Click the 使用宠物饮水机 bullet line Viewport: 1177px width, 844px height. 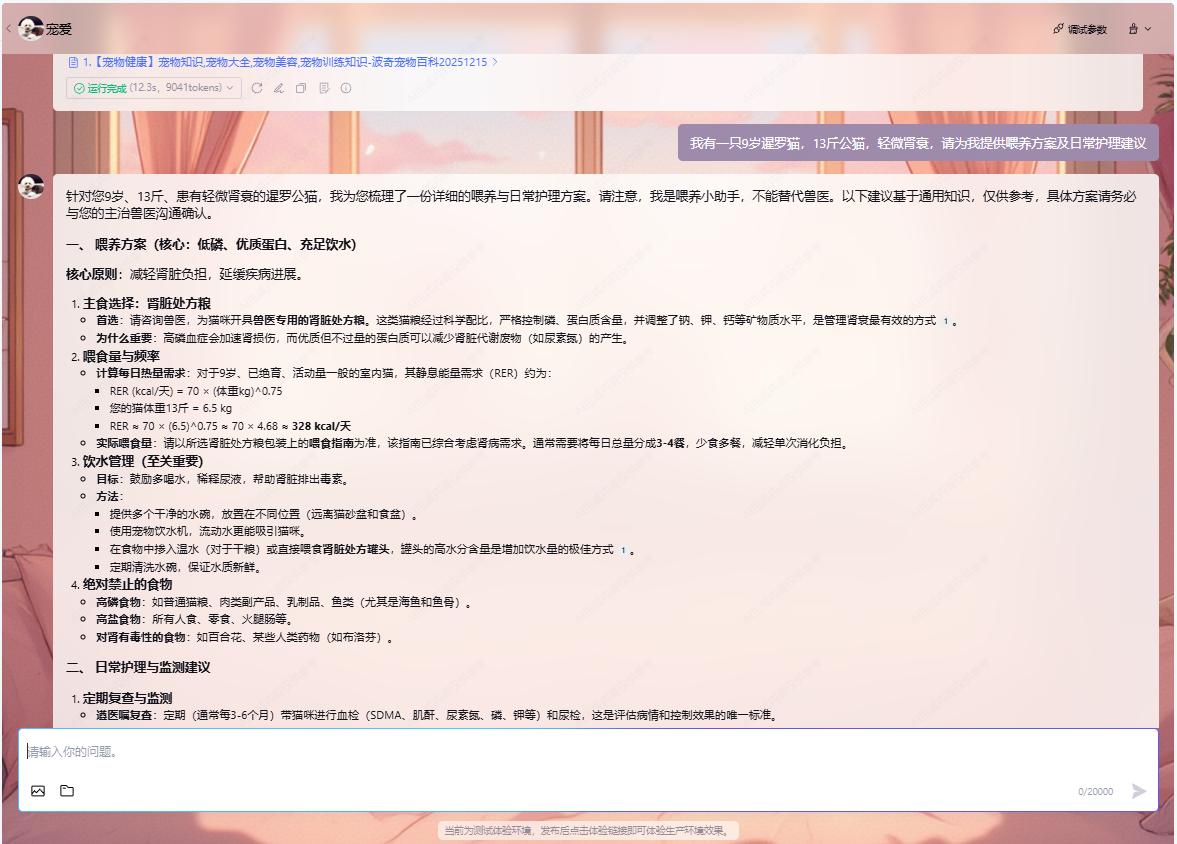point(208,532)
